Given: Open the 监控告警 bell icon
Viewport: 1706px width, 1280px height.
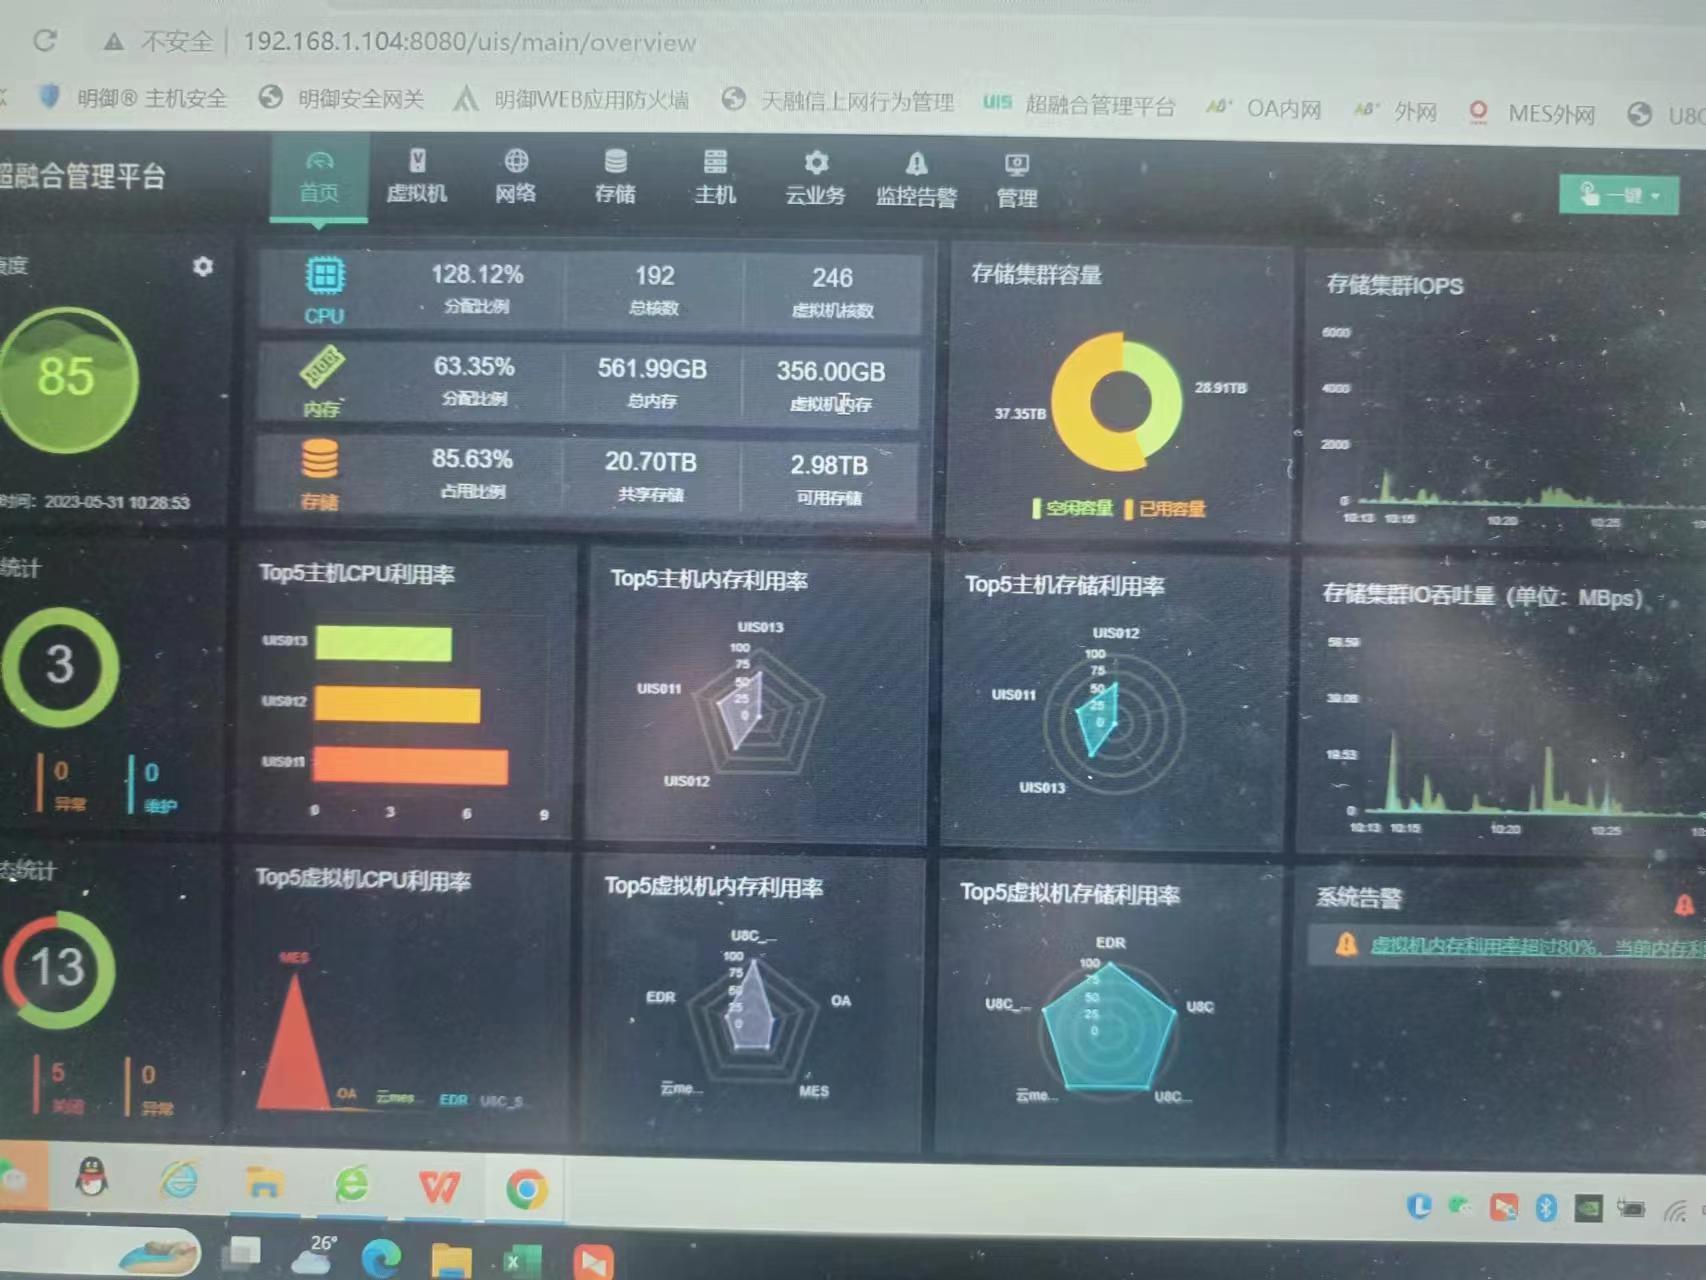Looking at the screenshot, I should tap(916, 164).
